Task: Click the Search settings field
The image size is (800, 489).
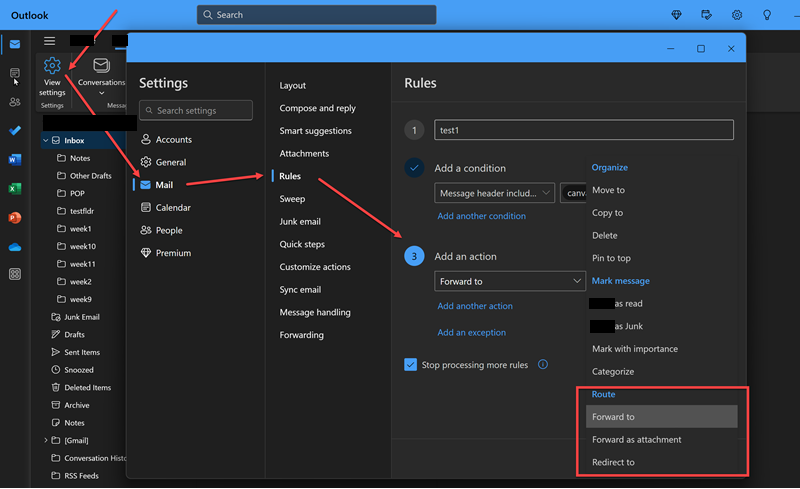Action: (x=196, y=110)
